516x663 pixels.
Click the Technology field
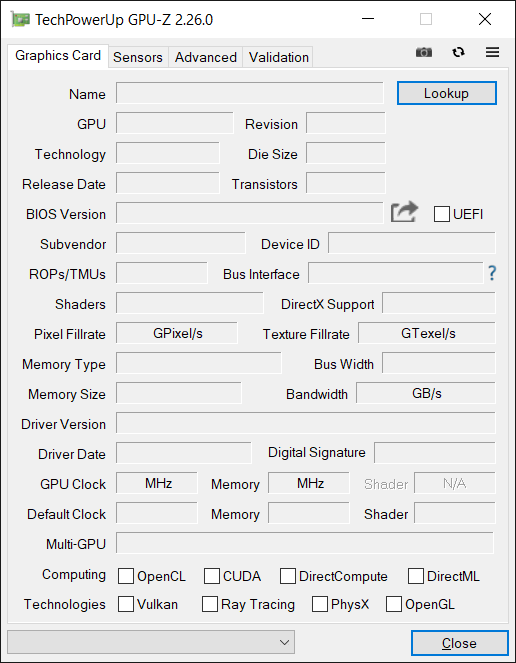pyautogui.click(x=168, y=153)
